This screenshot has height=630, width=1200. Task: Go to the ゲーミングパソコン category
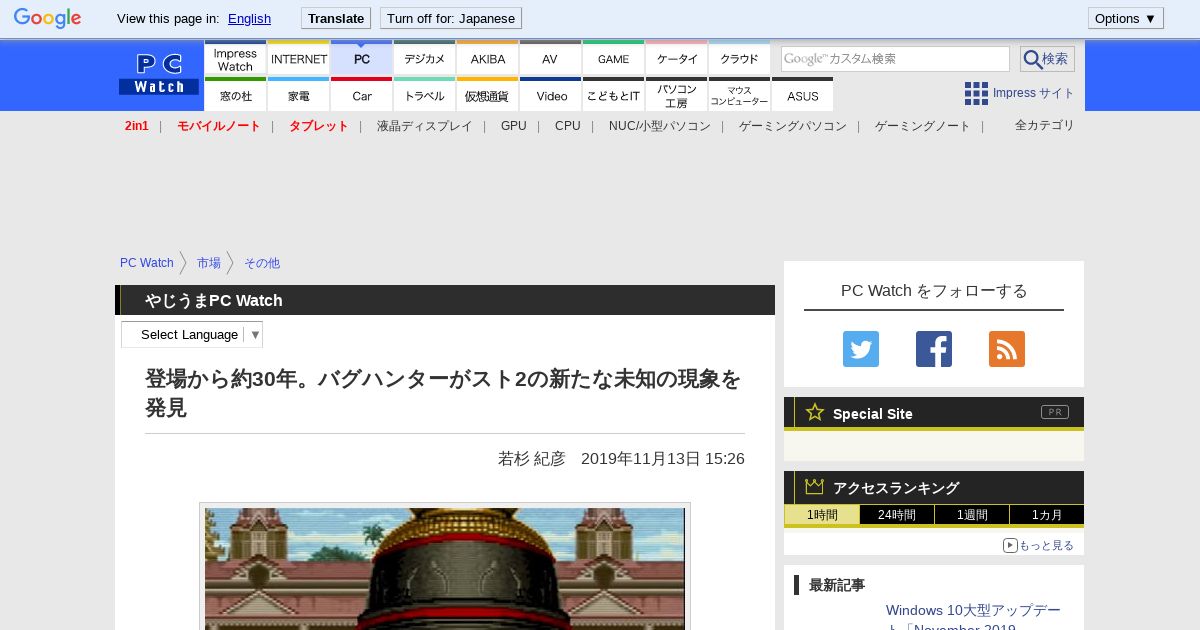793,126
